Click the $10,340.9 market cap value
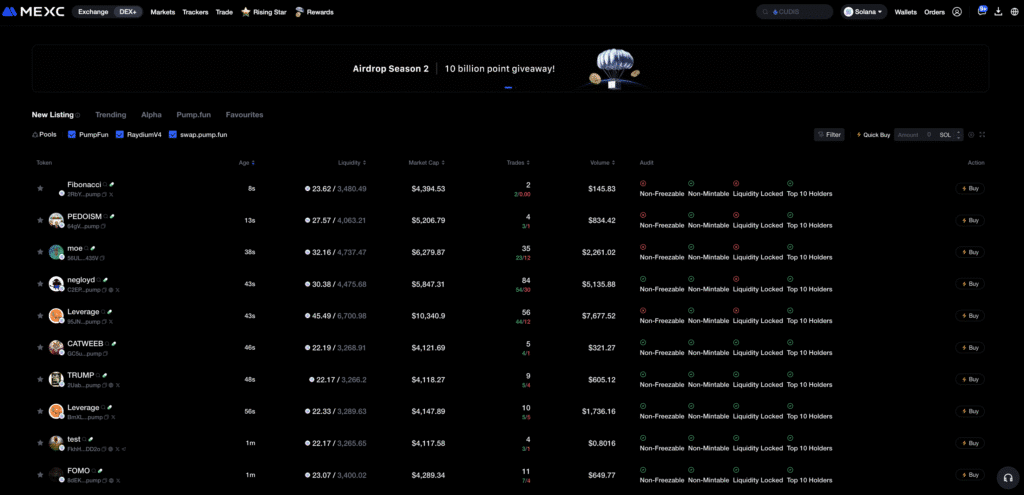Image resolution: width=1024 pixels, height=495 pixels. click(429, 316)
